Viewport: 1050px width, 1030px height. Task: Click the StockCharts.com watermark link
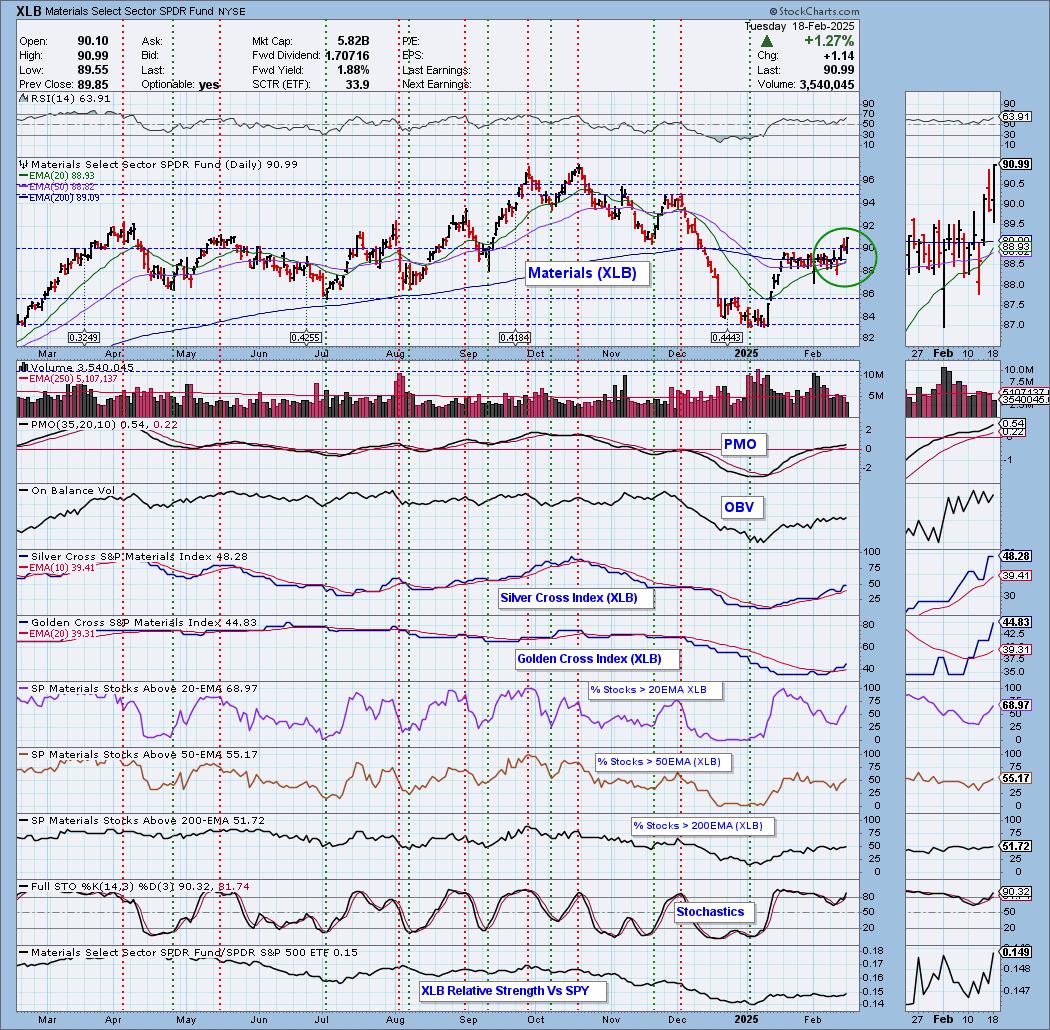[814, 11]
